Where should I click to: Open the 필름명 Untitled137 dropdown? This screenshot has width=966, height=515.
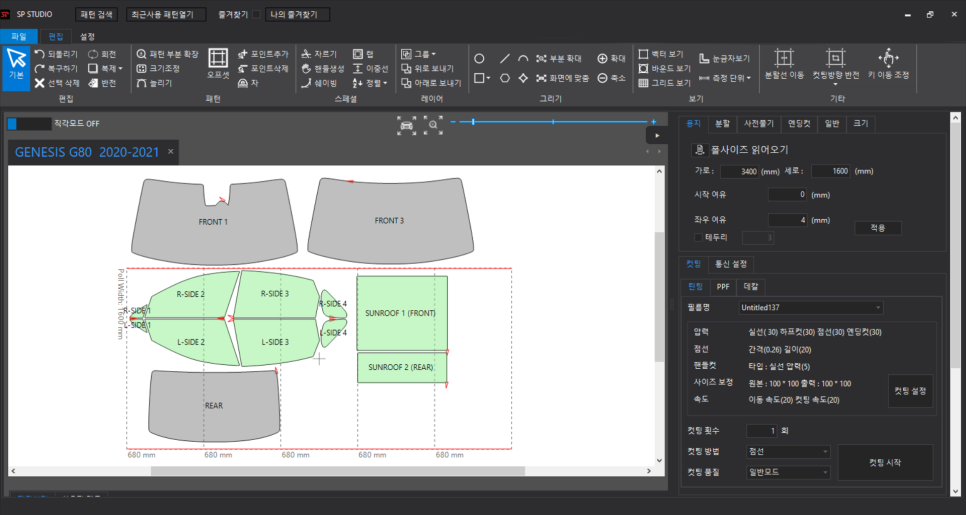click(x=811, y=307)
